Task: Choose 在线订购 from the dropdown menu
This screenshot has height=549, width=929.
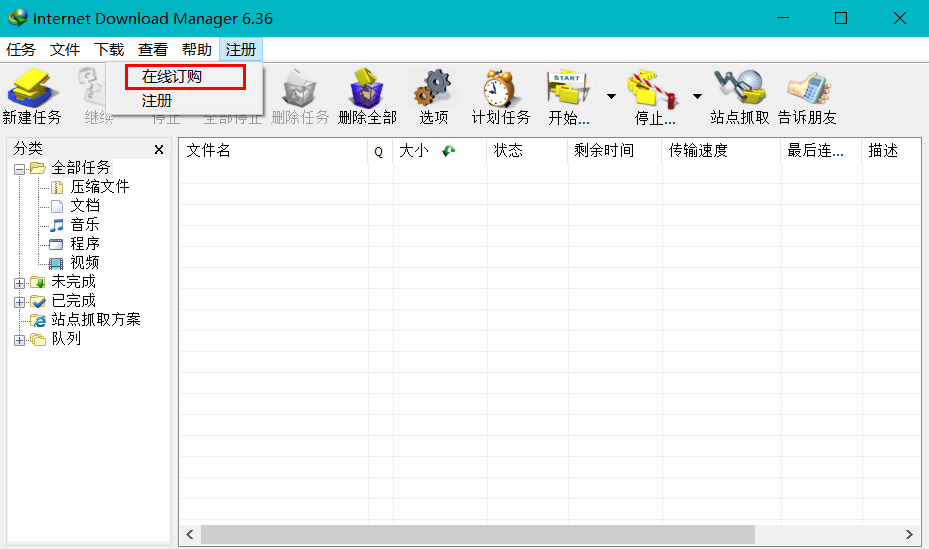Action: tap(185, 77)
